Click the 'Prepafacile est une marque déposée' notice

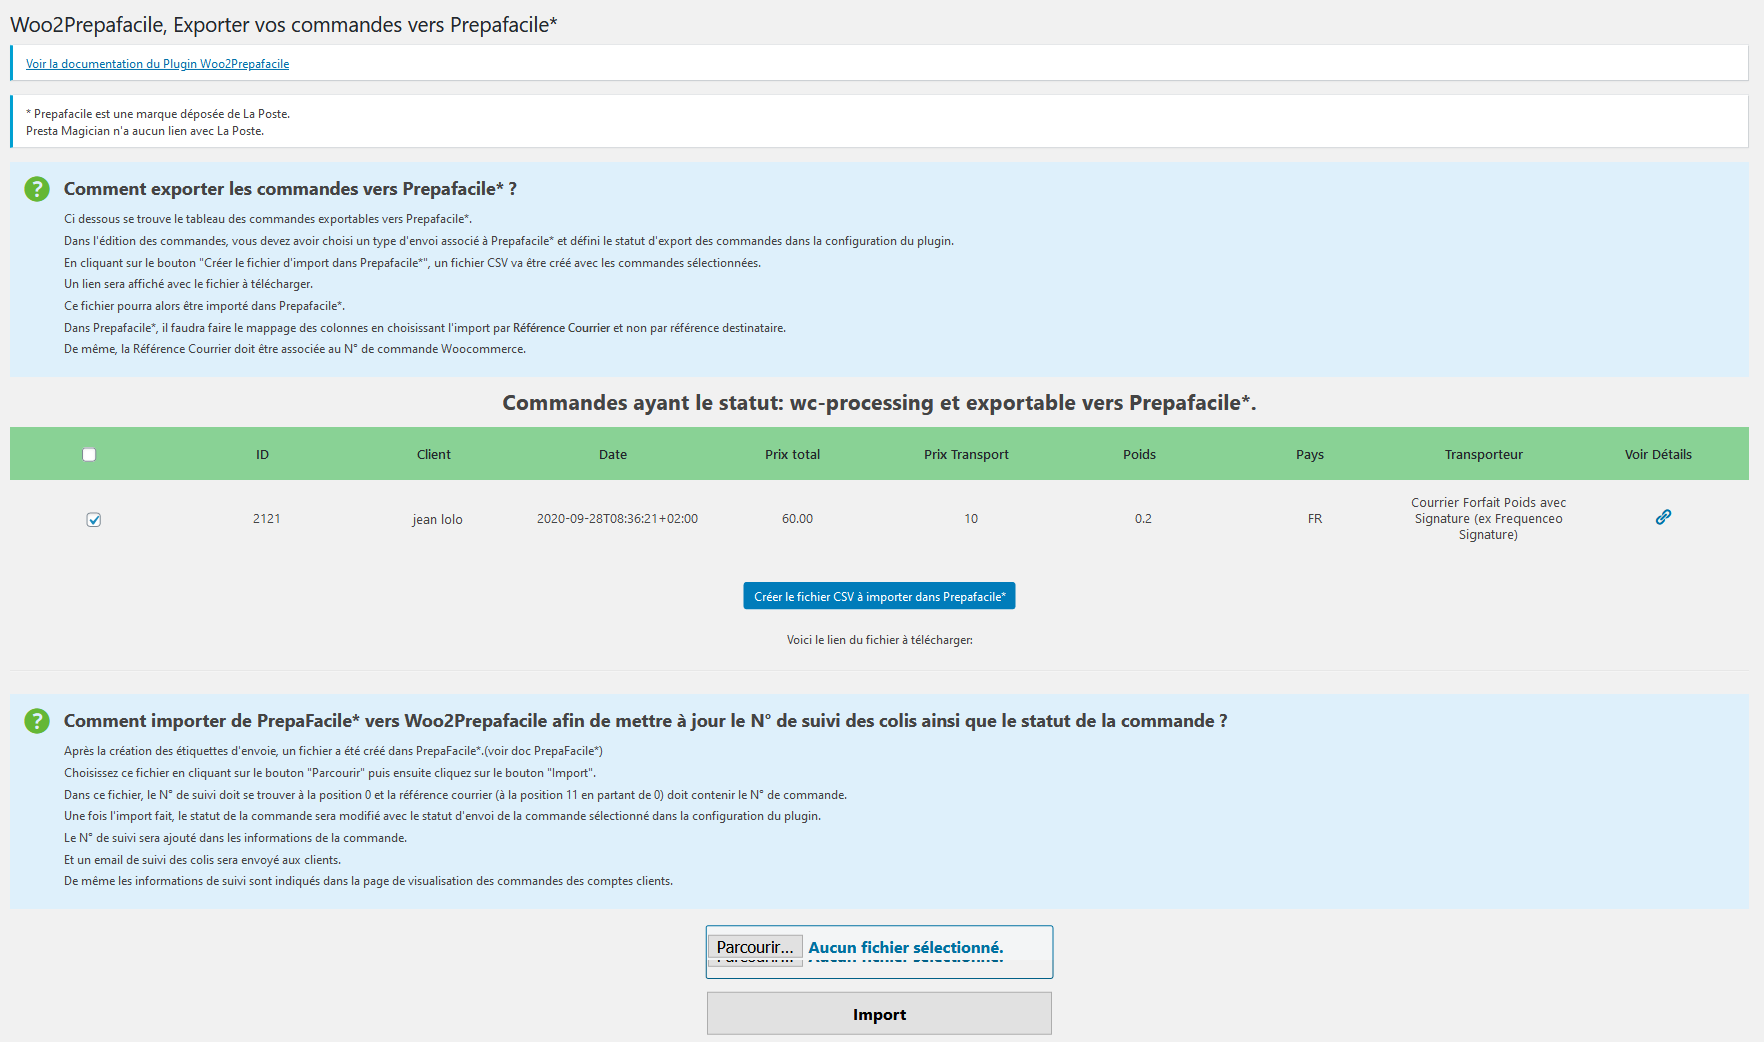tap(158, 114)
